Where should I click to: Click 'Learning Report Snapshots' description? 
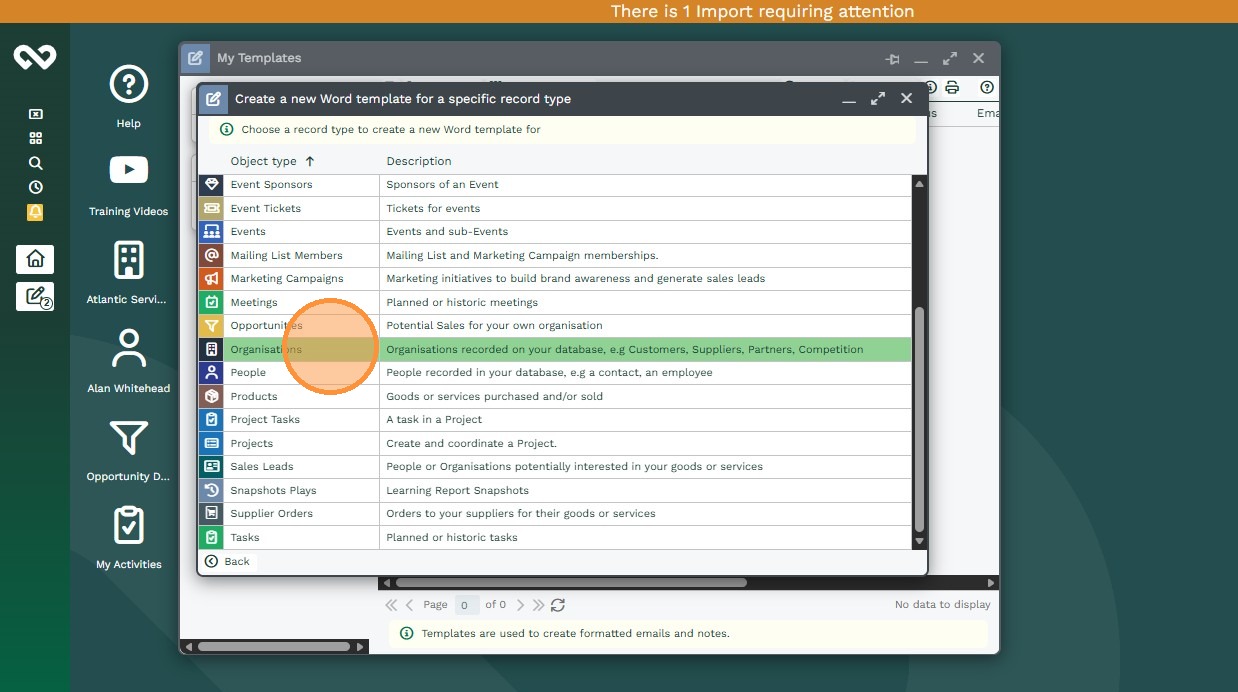point(458,490)
